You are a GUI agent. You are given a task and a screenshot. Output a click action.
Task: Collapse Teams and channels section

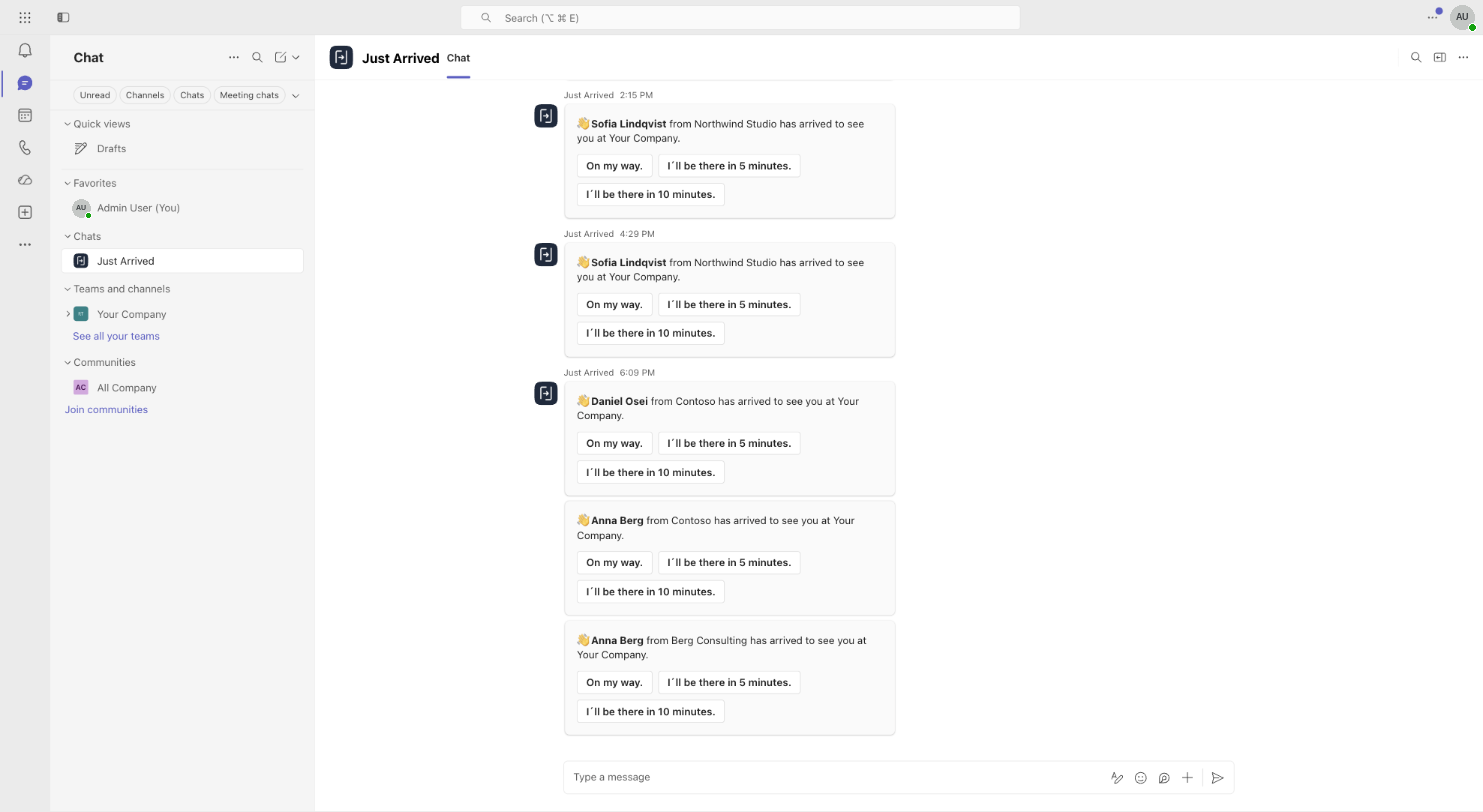tap(67, 289)
